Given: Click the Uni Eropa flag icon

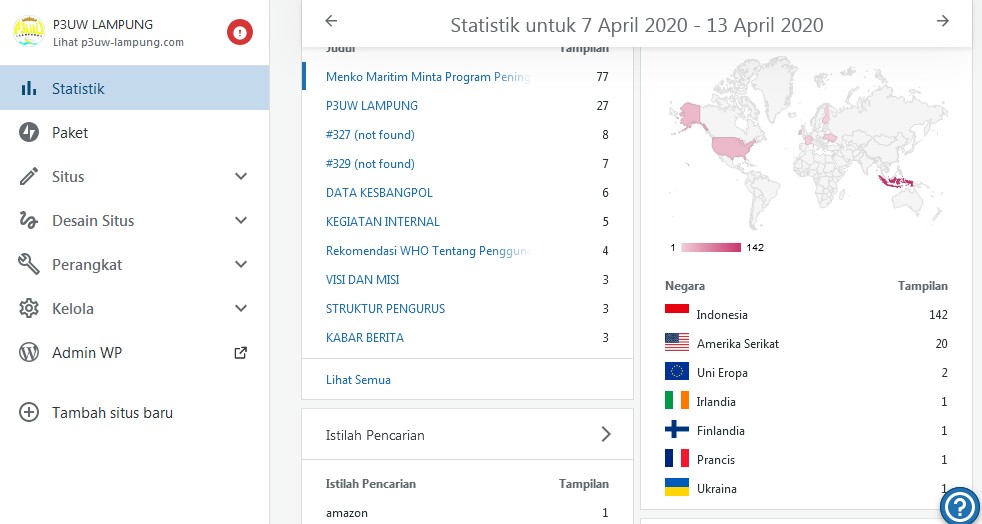Looking at the screenshot, I should point(676,371).
